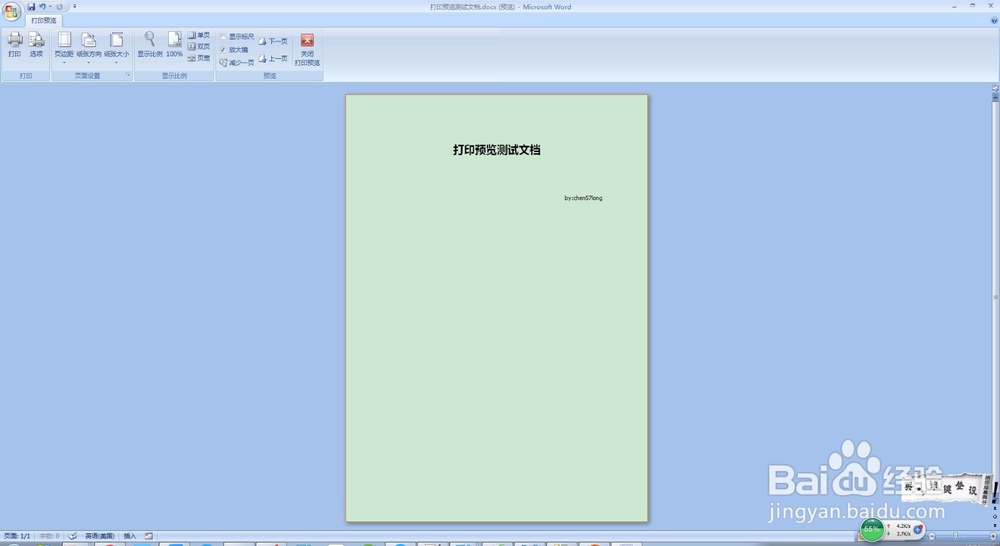Viewport: 1000px width, 546px height.
Task: Click zoom in plus button on zoom slider
Action: tap(993, 536)
